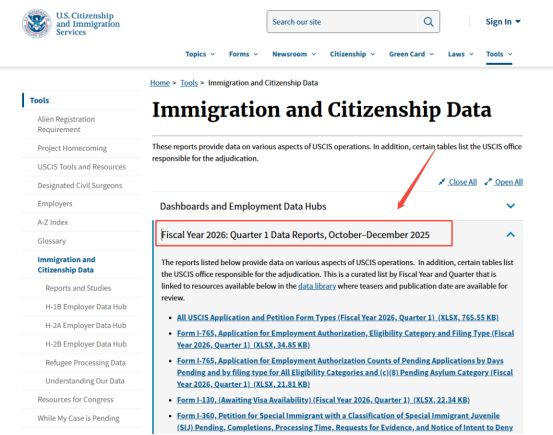Click the search magnifier icon
Screen dimensions: 553x435
coord(428,22)
